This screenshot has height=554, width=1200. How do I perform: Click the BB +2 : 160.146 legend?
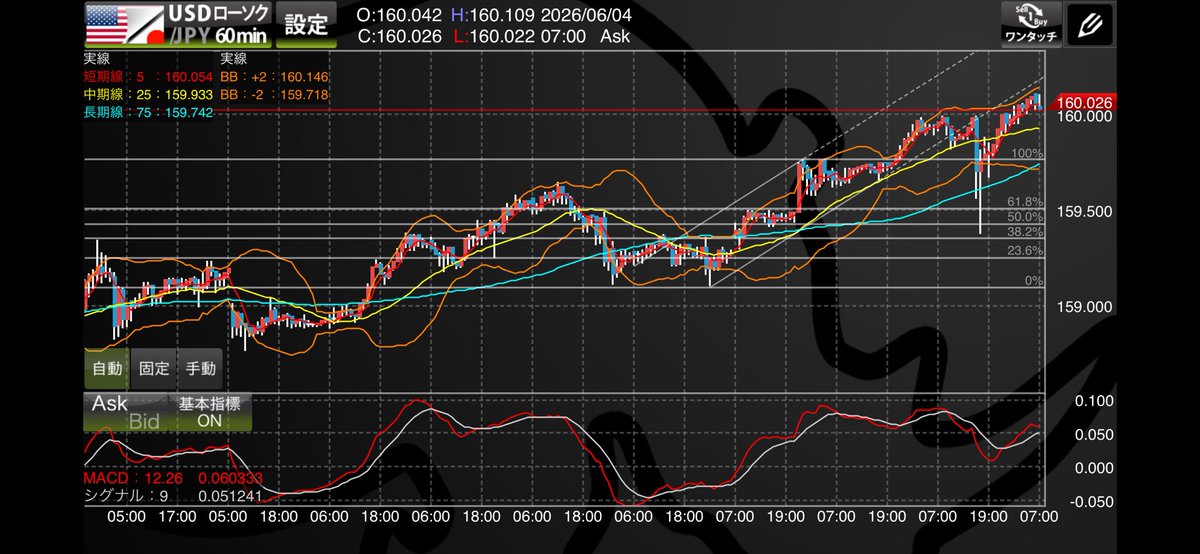point(275,76)
